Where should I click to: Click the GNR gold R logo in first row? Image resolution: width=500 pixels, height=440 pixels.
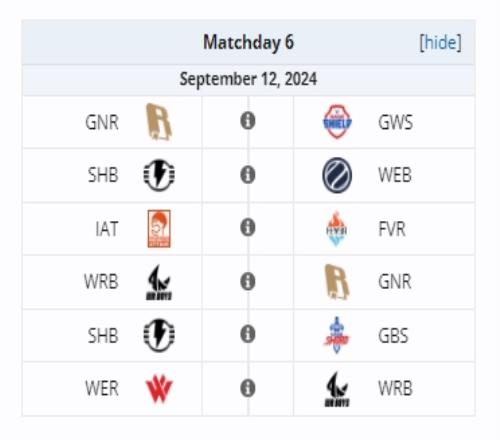click(159, 122)
